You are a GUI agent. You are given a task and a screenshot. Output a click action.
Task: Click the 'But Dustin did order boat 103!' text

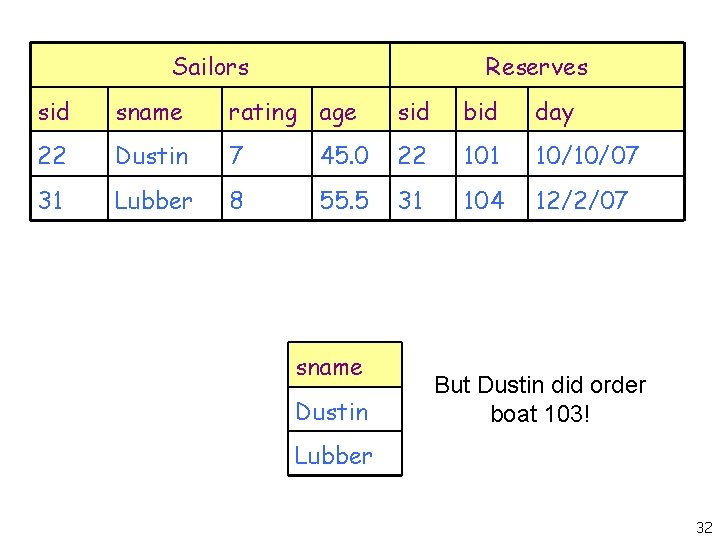point(540,398)
